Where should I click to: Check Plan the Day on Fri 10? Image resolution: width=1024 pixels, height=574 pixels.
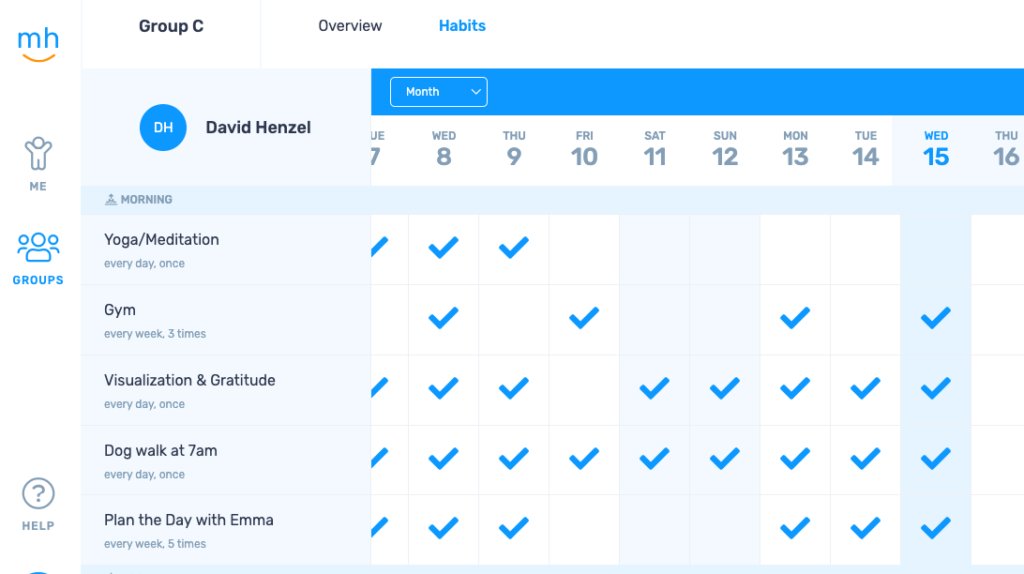[x=584, y=530]
